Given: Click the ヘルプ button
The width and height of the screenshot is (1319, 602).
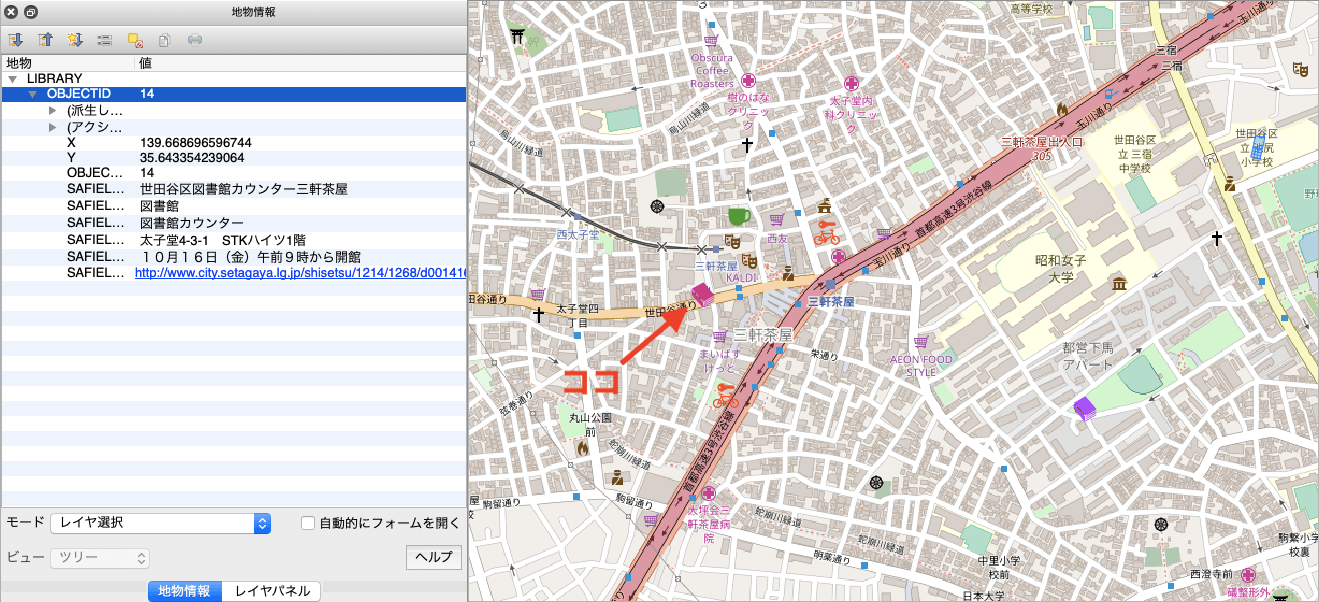Looking at the screenshot, I should pyautogui.click(x=433, y=557).
